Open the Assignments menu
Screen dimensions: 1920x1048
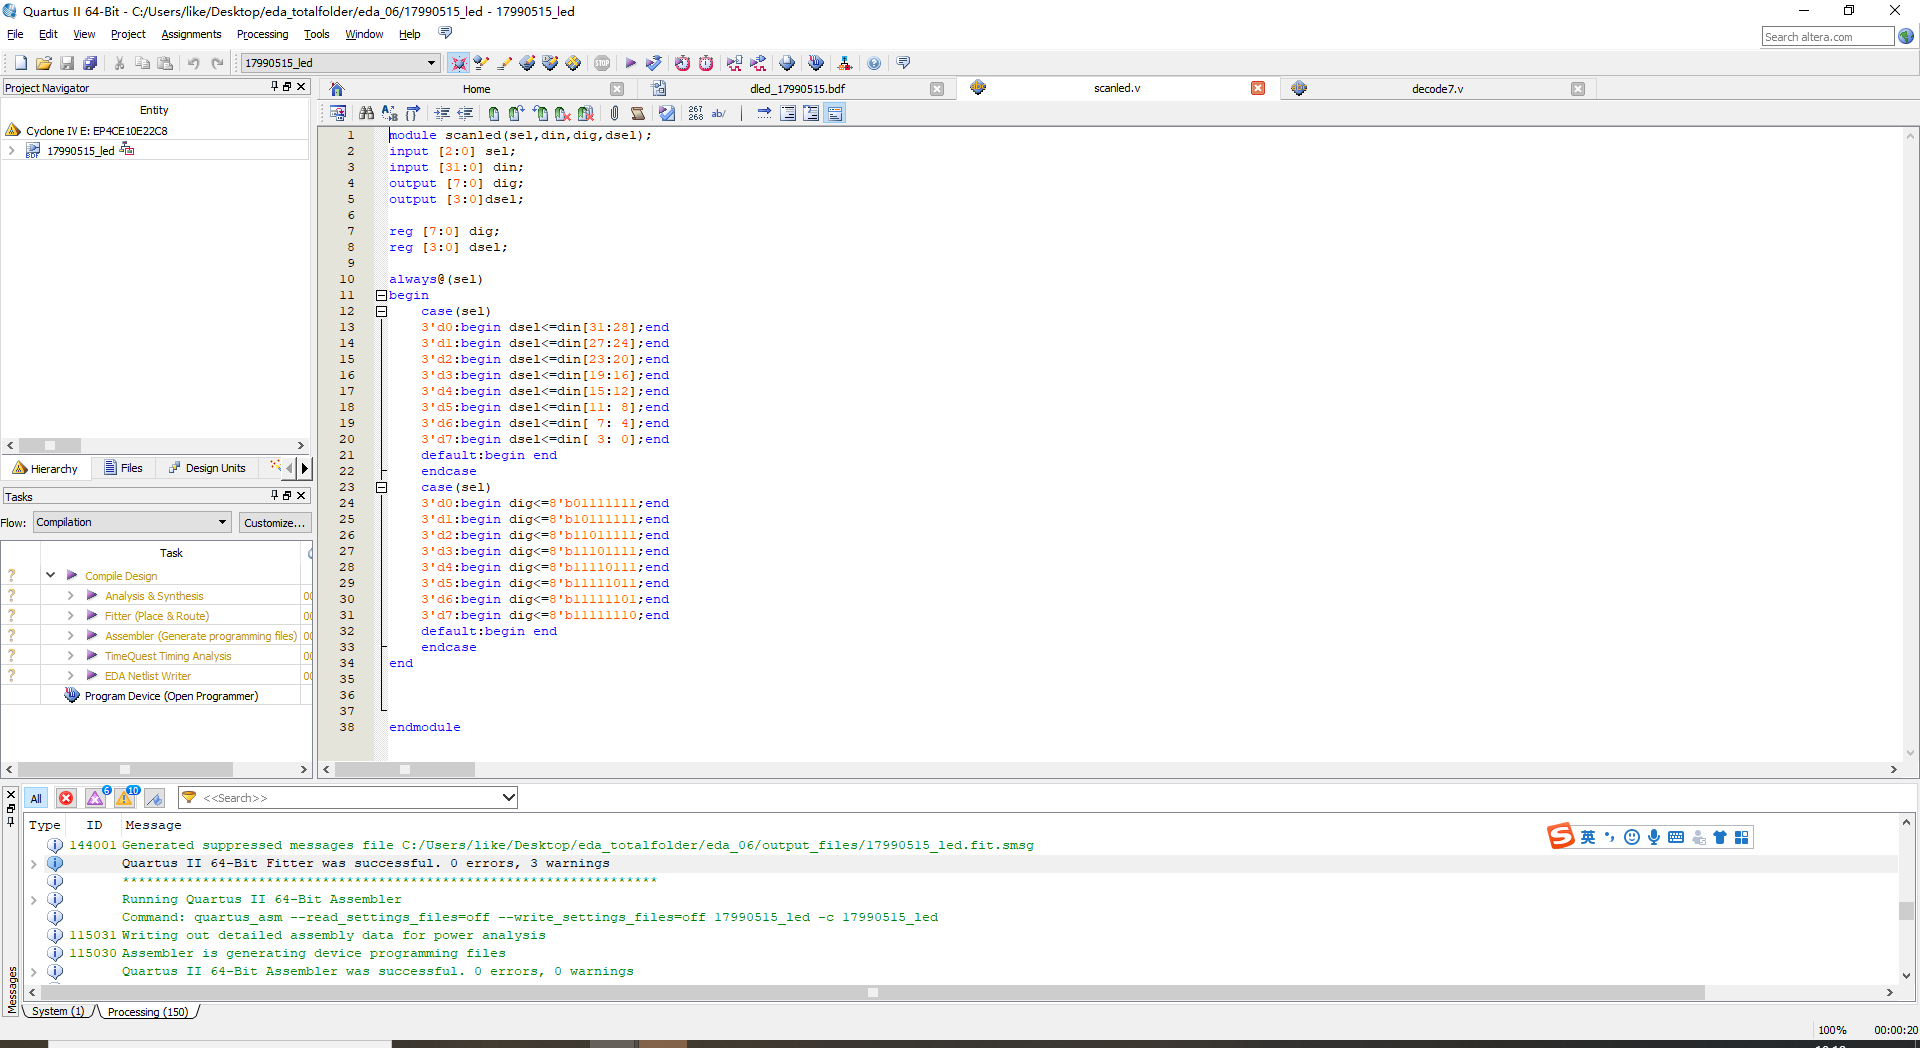[191, 34]
